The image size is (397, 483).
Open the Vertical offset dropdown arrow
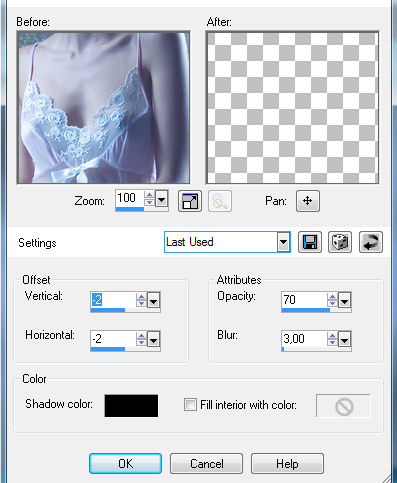(154, 301)
